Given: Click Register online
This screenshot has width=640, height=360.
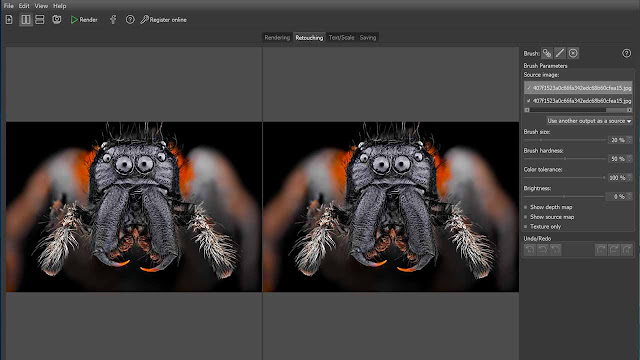Looking at the screenshot, I should pyautogui.click(x=163, y=20).
